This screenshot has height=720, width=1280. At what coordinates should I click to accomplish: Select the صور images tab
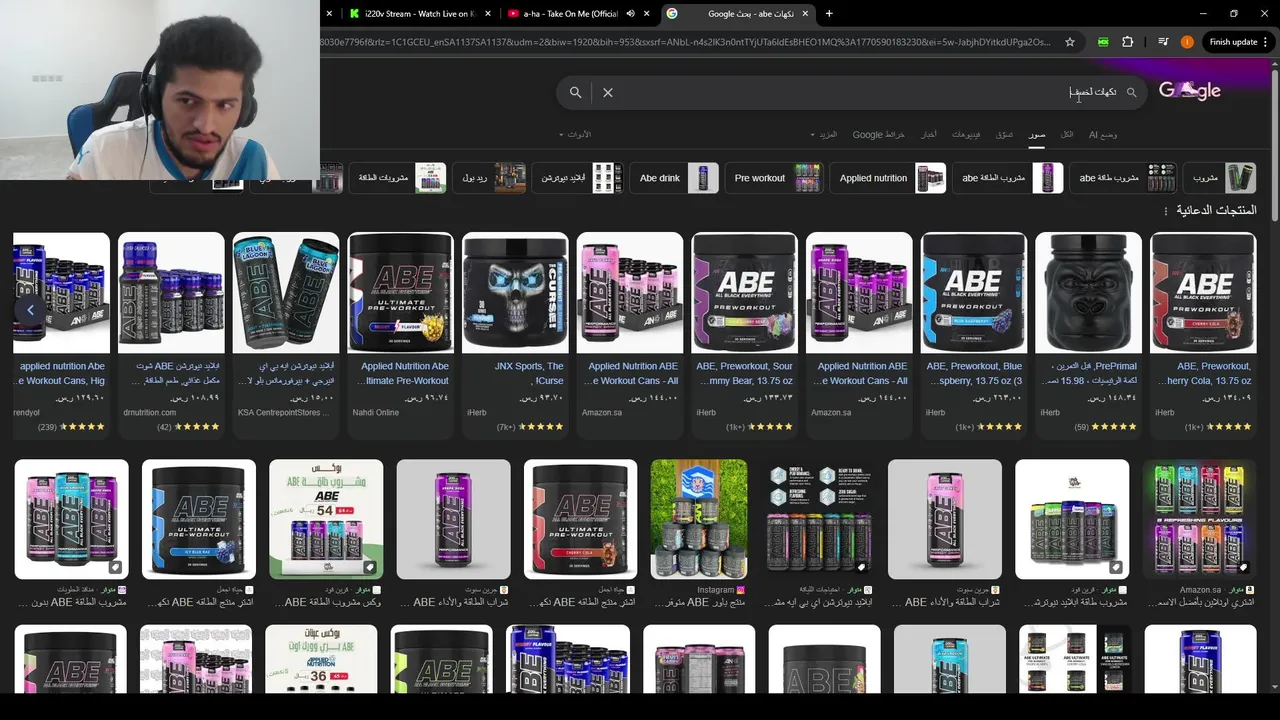pos(1038,134)
